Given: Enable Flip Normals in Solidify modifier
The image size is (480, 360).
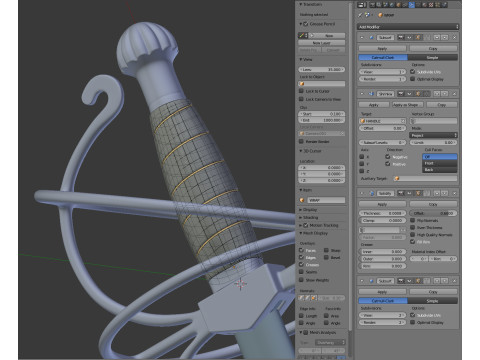Looking at the screenshot, I should tap(412, 220).
